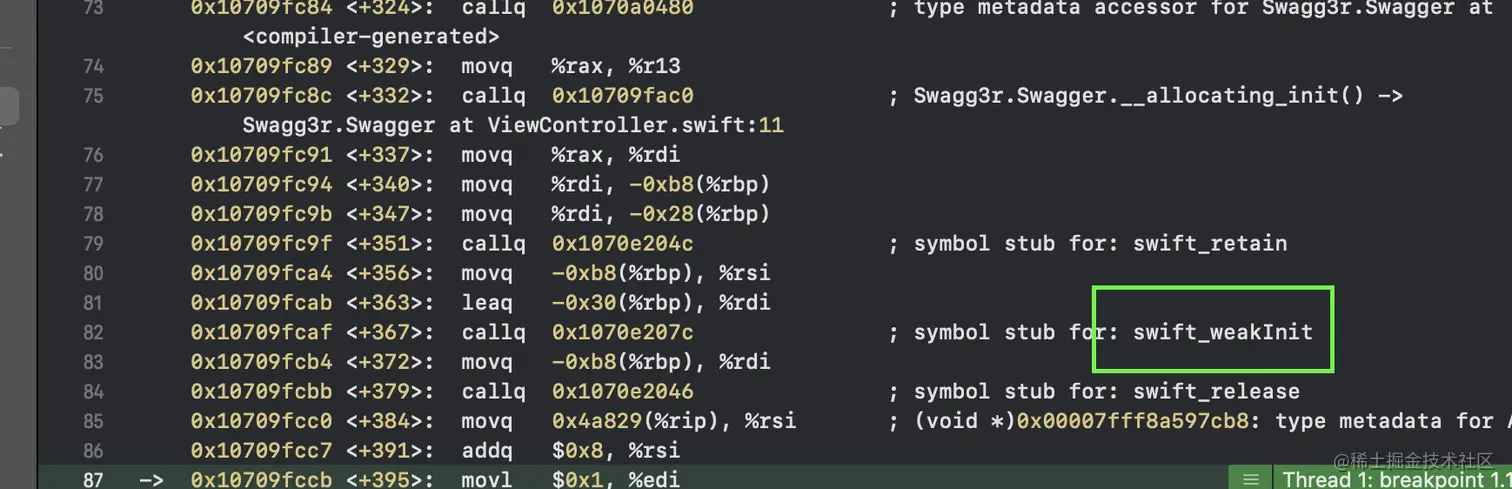This screenshot has width=1512, height=489.
Task: Click line number 84 in the gutter
Action: tap(93, 391)
